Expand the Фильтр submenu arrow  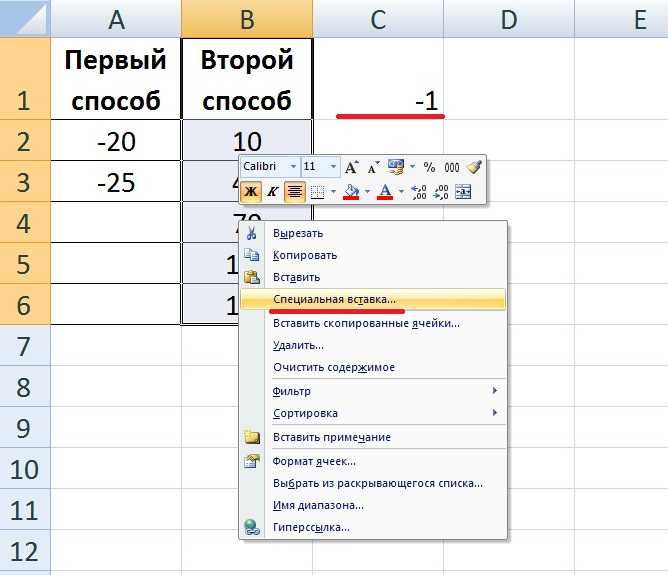pos(495,391)
